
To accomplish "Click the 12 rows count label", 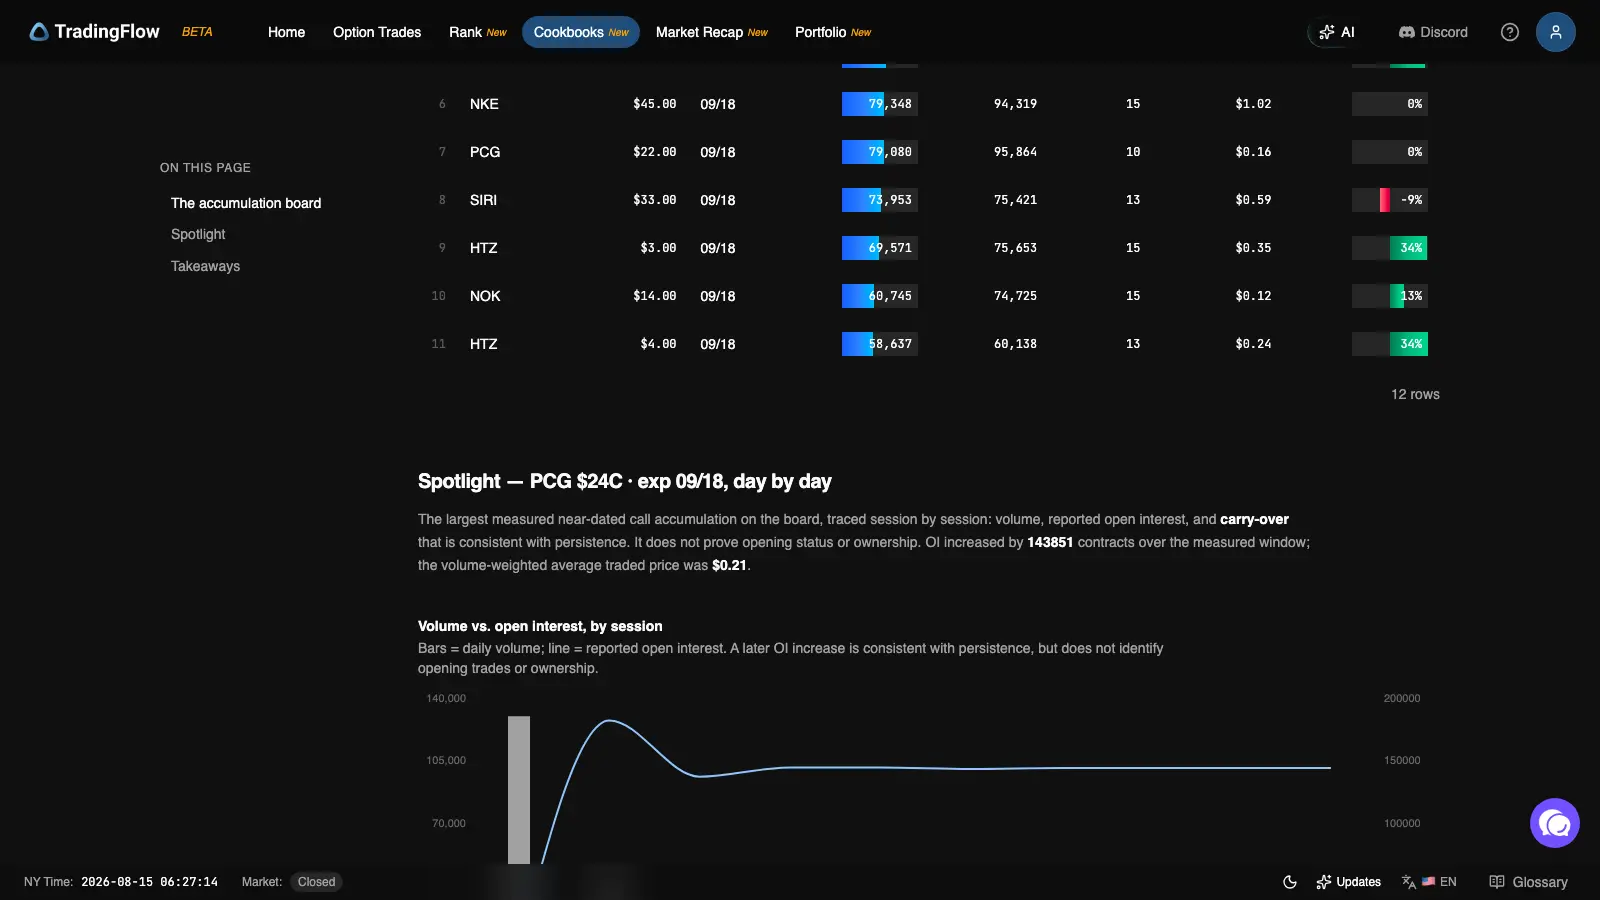I will click(1415, 394).
